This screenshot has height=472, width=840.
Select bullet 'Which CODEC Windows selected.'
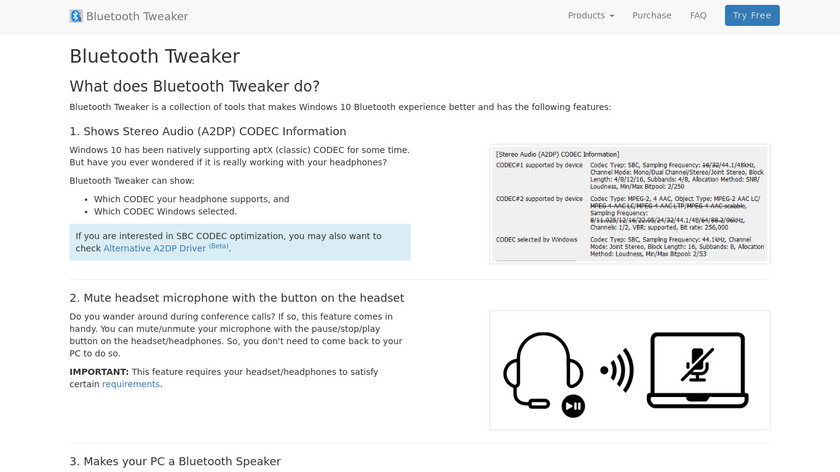(165, 211)
